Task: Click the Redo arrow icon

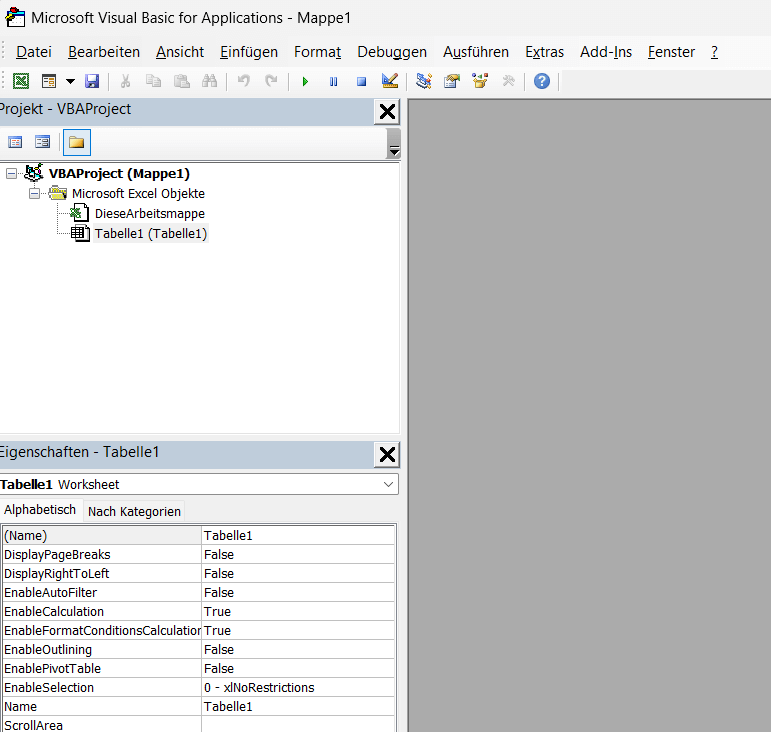Action: (271, 81)
